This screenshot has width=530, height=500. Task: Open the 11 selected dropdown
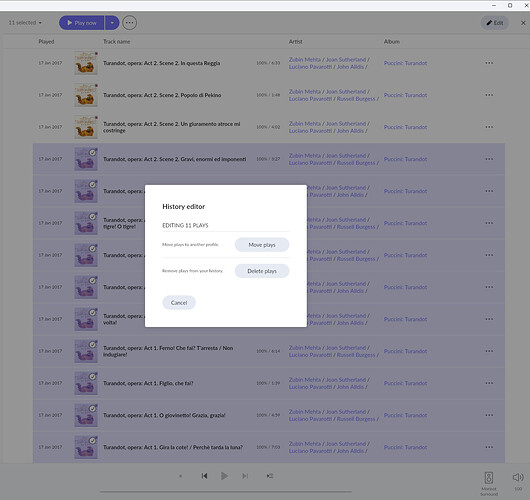(x=25, y=23)
